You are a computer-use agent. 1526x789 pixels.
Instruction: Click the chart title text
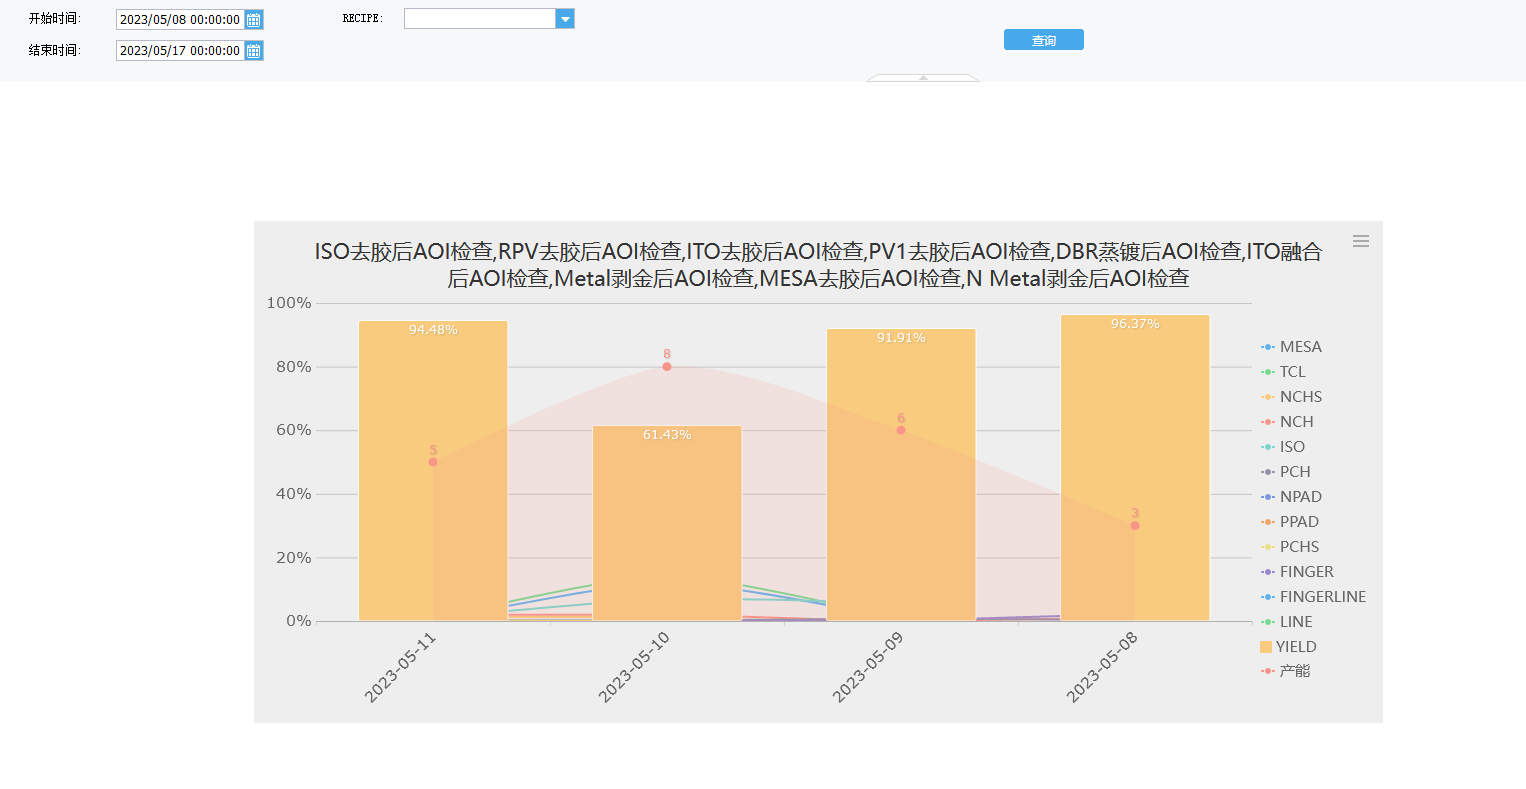pos(818,265)
